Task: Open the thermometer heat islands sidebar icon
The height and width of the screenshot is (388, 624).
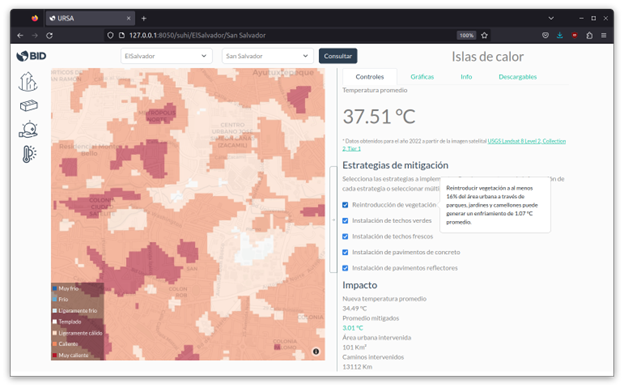Action: click(x=29, y=154)
